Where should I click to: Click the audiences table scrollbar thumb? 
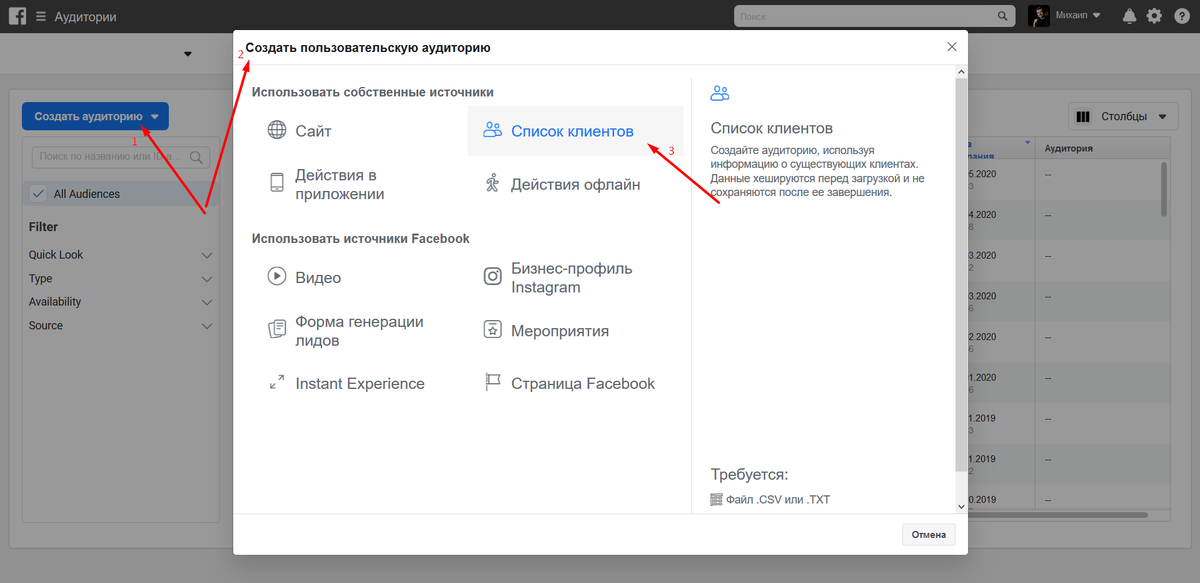click(x=1164, y=189)
